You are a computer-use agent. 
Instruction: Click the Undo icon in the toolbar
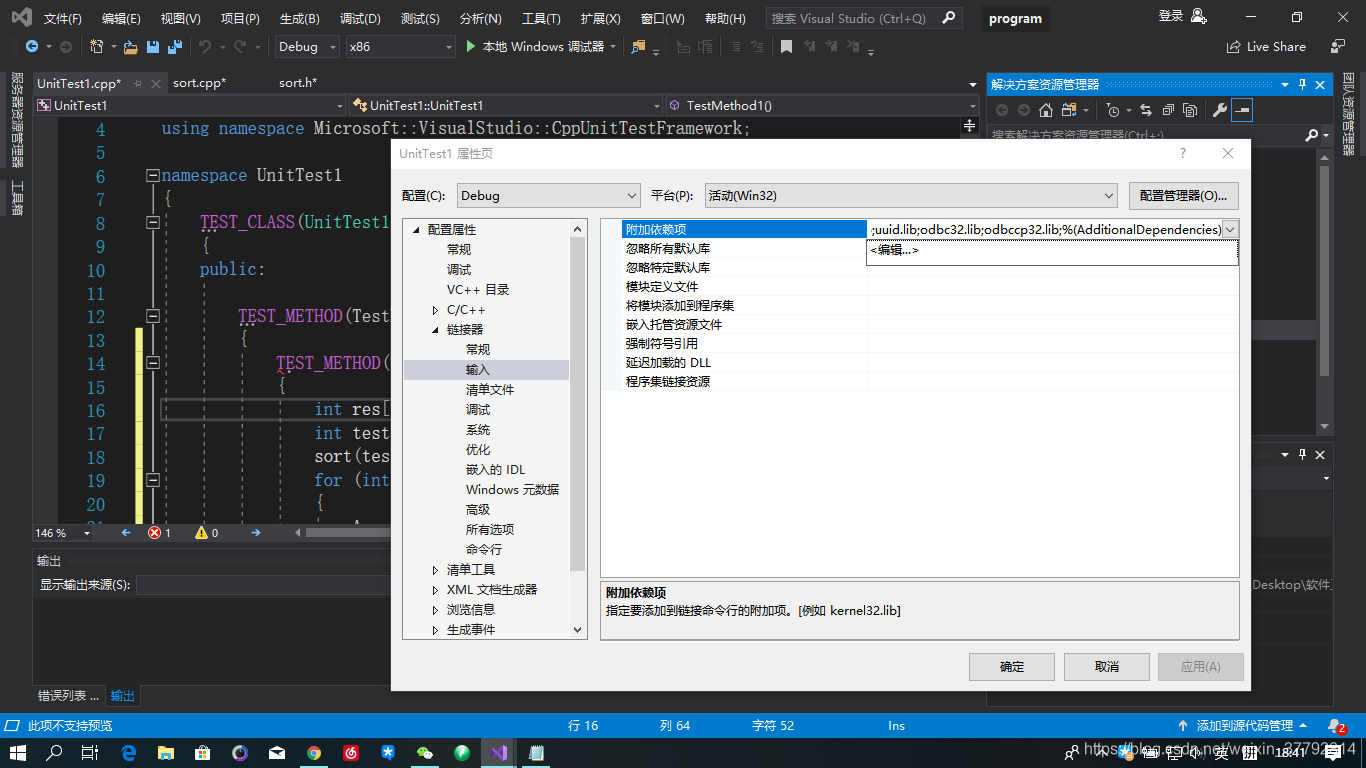pyautogui.click(x=207, y=47)
